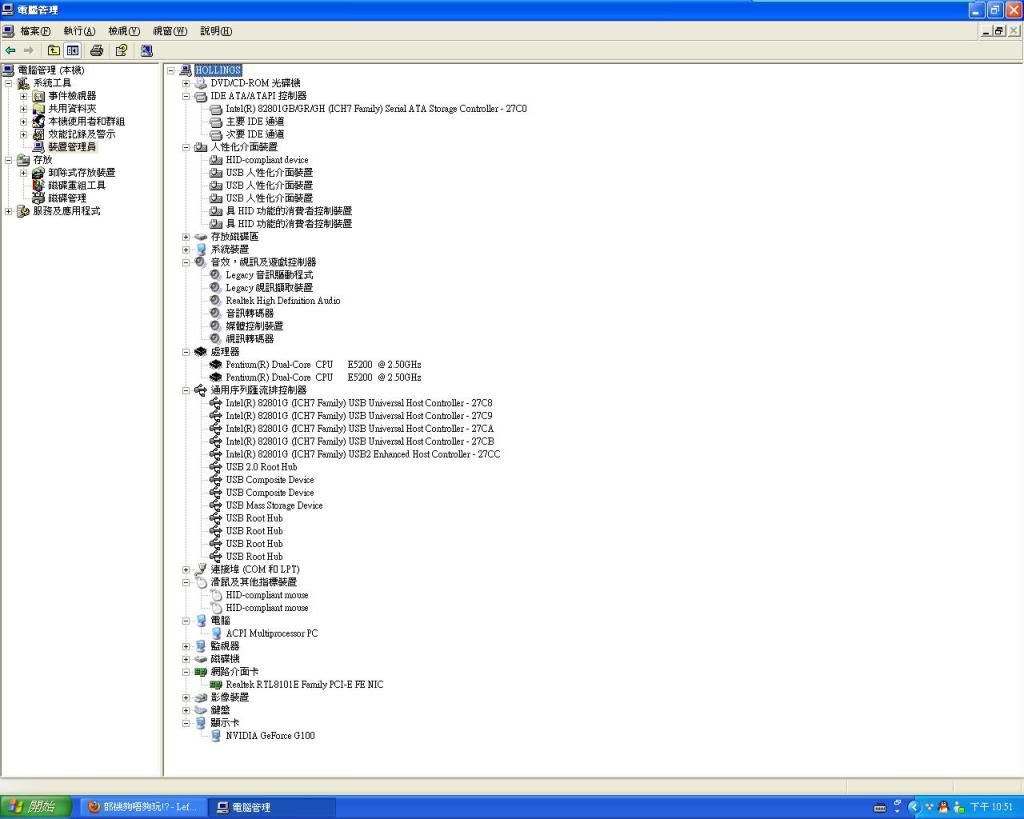Collapse the 網路介面卡 node
The image size is (1024, 819).
186,672
